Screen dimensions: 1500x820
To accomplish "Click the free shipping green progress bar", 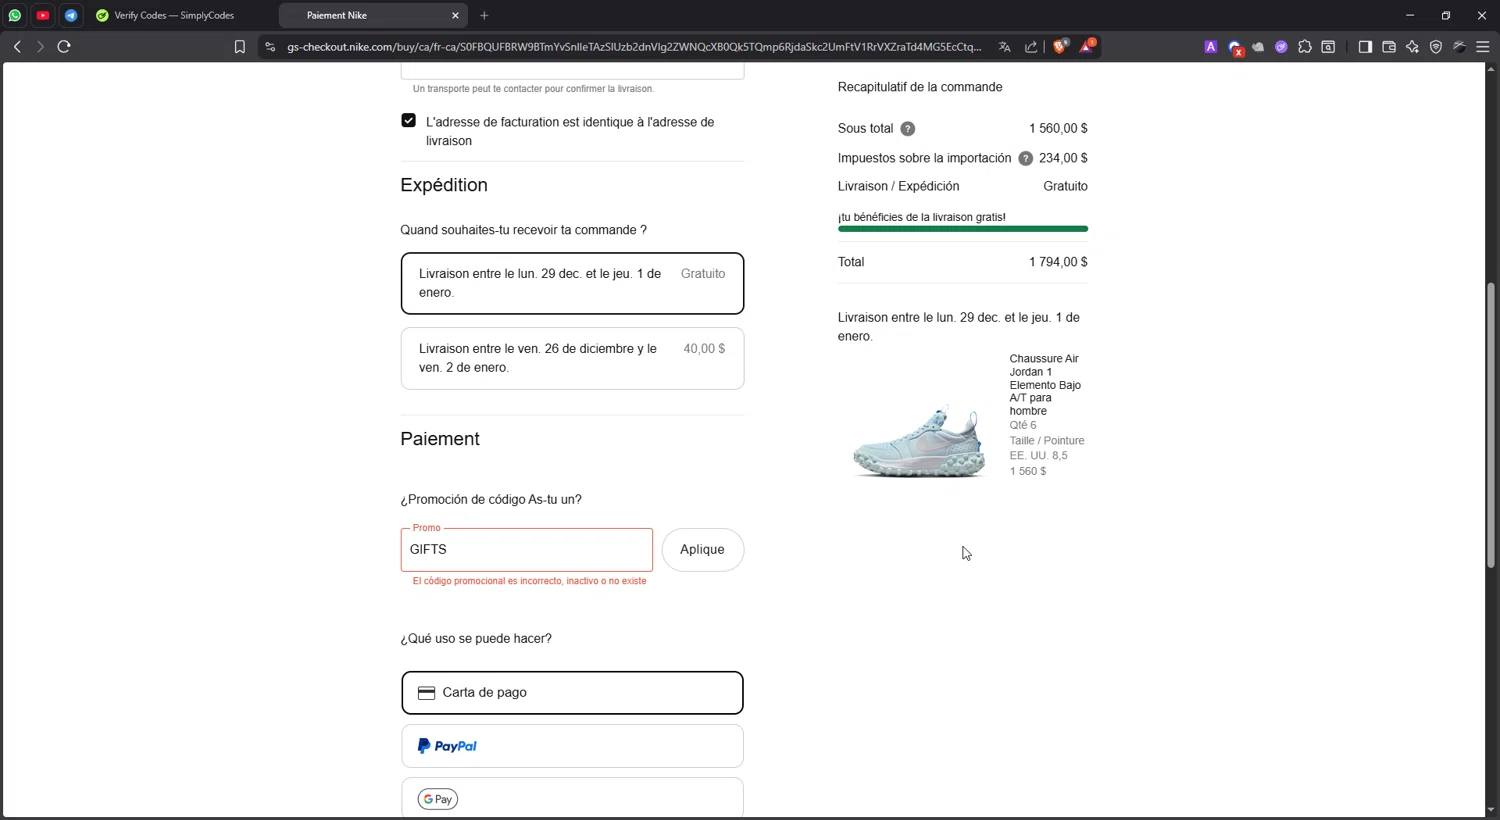I will click(x=963, y=229).
